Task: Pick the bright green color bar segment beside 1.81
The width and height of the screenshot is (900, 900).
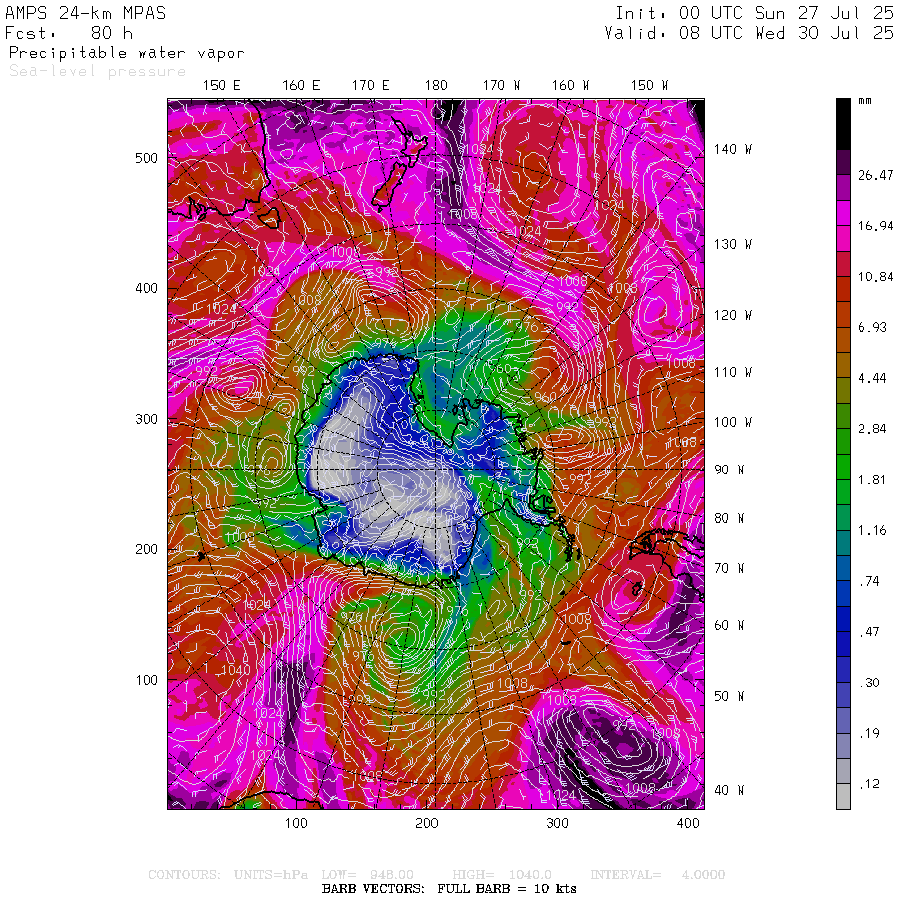Action: point(843,467)
